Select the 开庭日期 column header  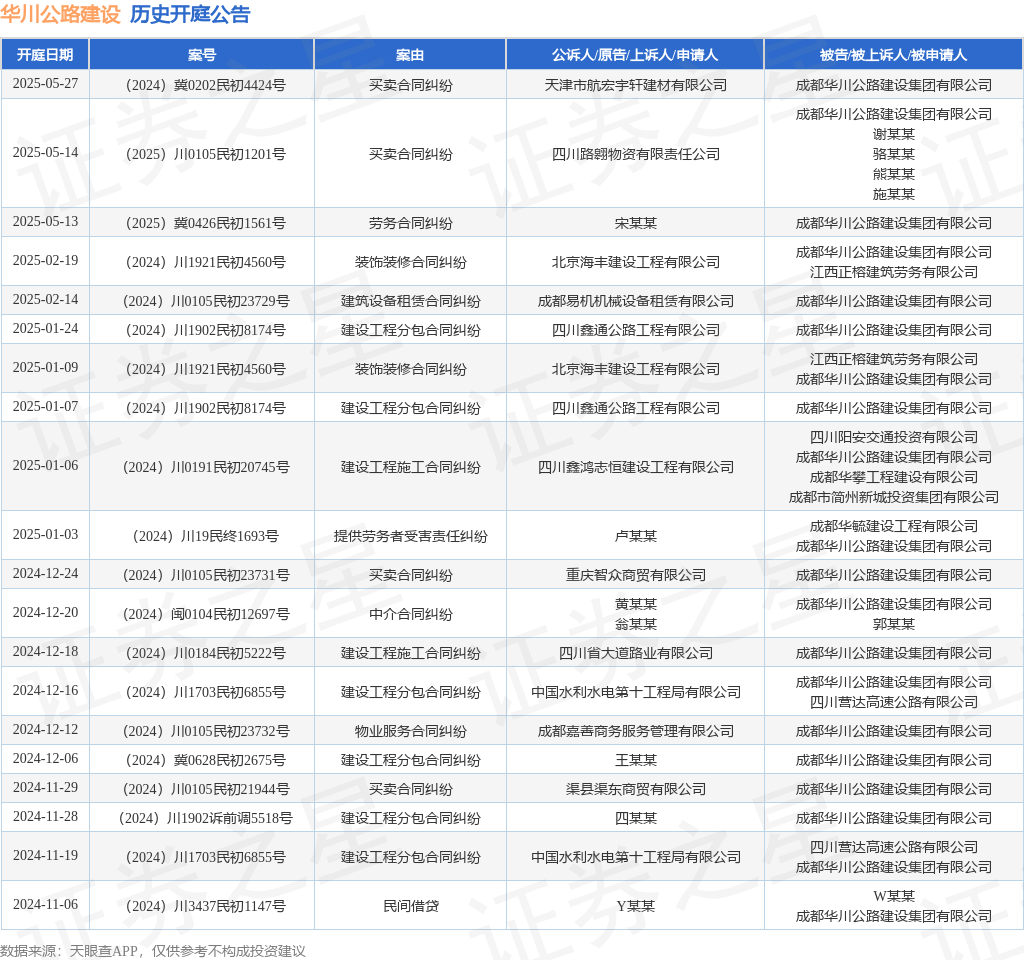pyautogui.click(x=45, y=55)
